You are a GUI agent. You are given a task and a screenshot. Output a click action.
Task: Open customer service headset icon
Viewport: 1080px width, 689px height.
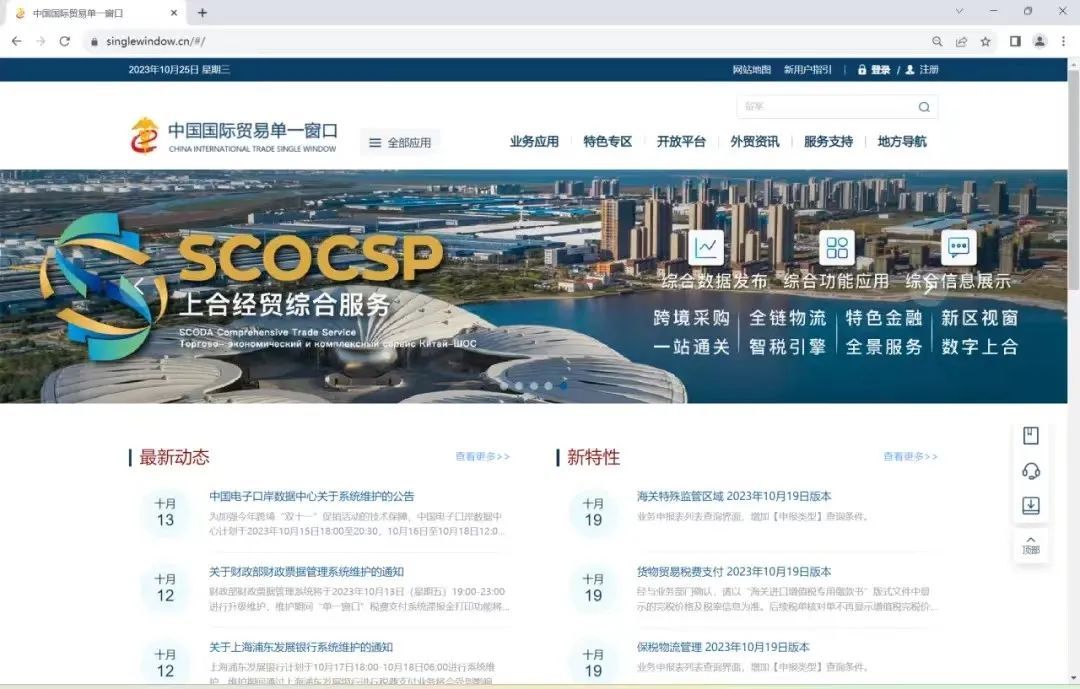click(x=1031, y=471)
